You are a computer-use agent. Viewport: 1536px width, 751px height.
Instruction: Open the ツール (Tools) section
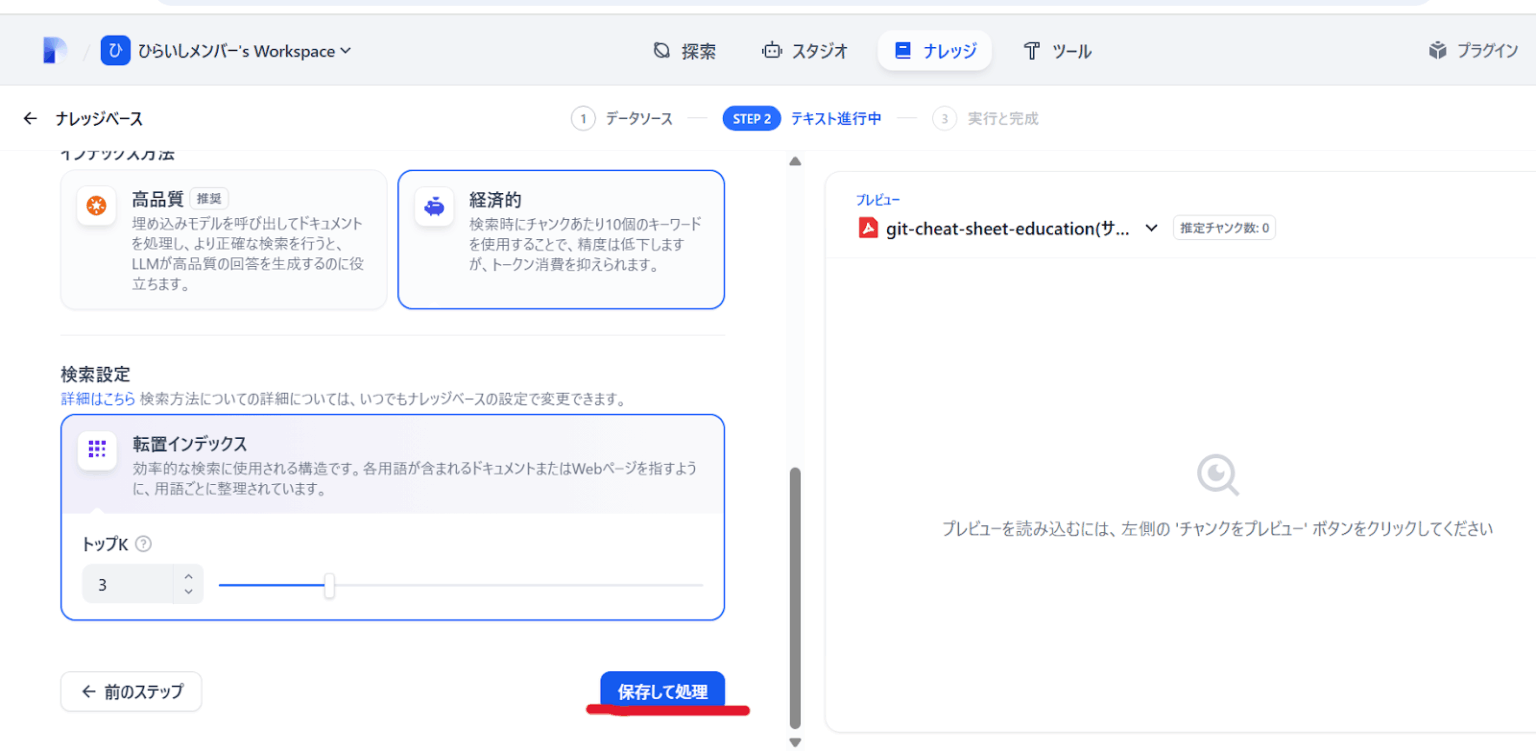tap(1057, 50)
